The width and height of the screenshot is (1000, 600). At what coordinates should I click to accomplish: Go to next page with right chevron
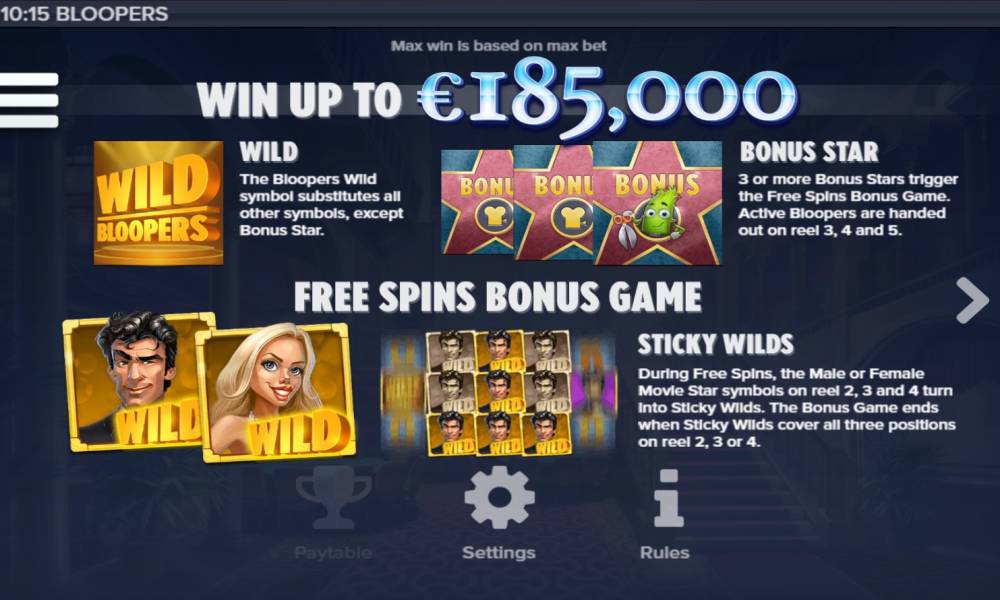973,300
